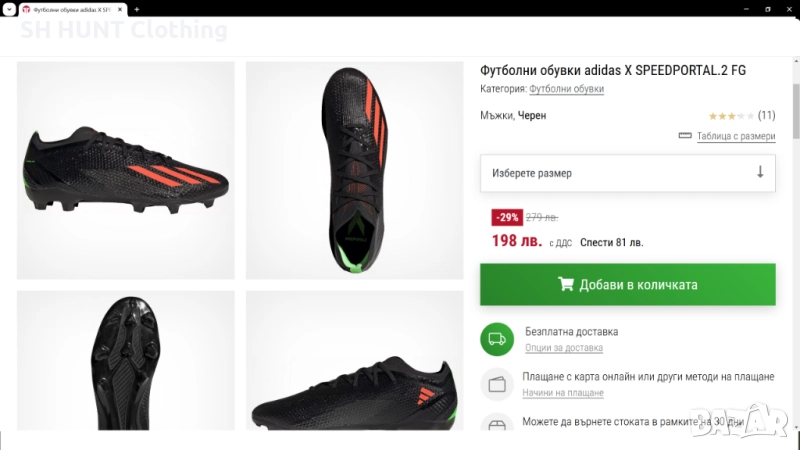Click 'Добави в количката' add to cart button

[627, 285]
